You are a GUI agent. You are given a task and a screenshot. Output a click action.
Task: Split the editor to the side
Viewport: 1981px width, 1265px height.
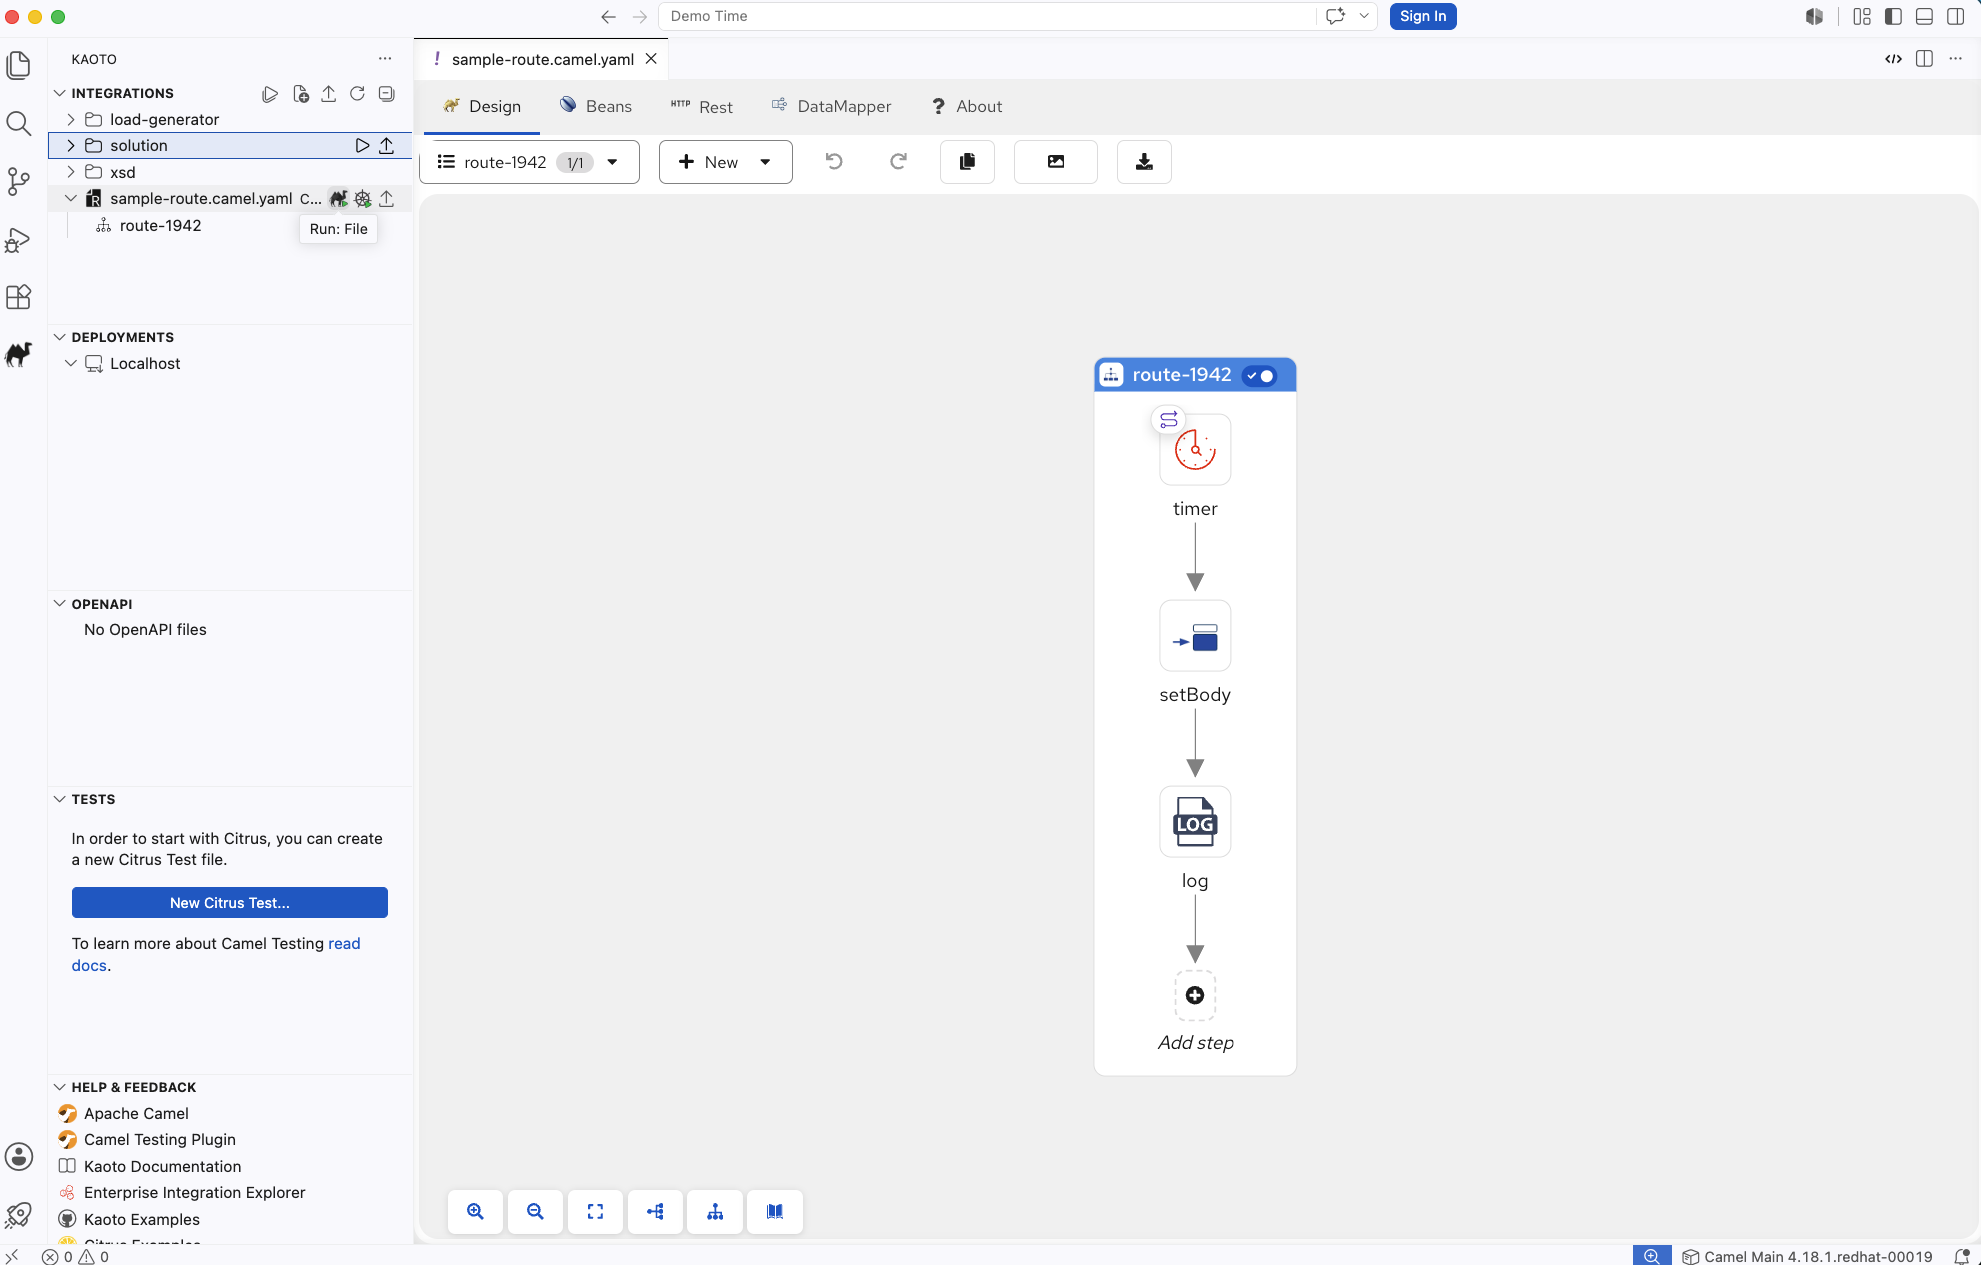[1924, 59]
